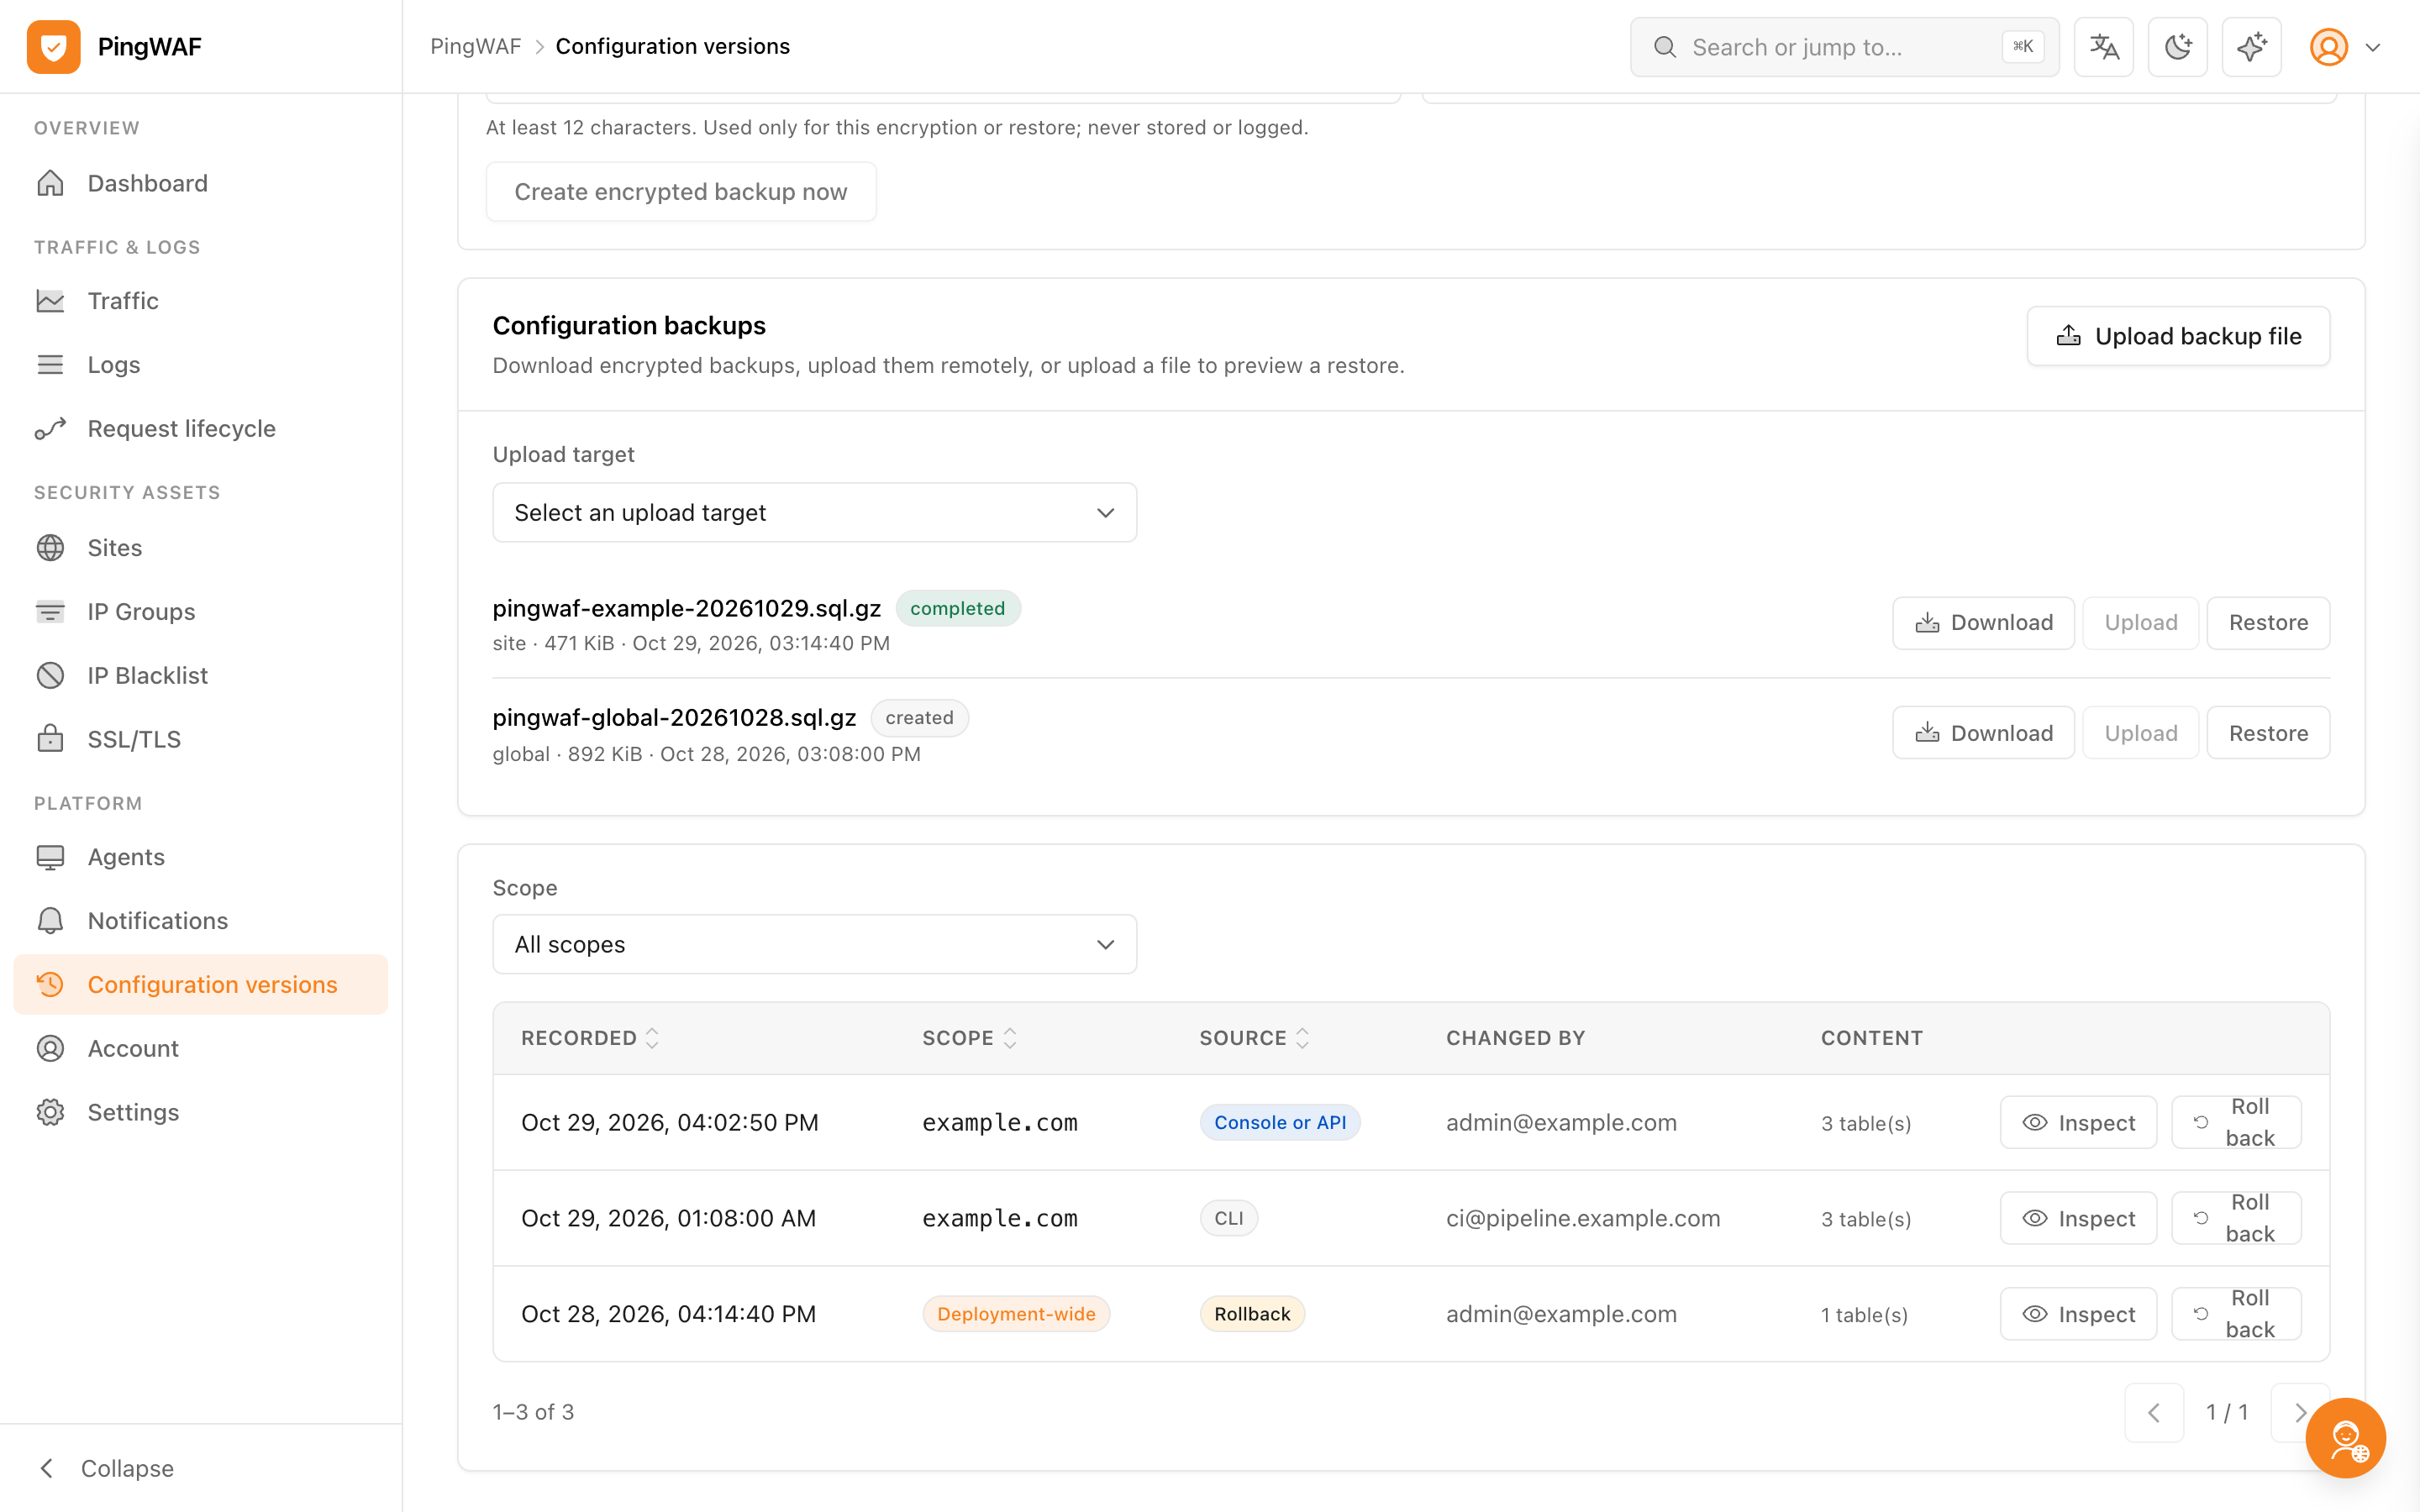Click the PingWAF shield logo

coord(54,47)
